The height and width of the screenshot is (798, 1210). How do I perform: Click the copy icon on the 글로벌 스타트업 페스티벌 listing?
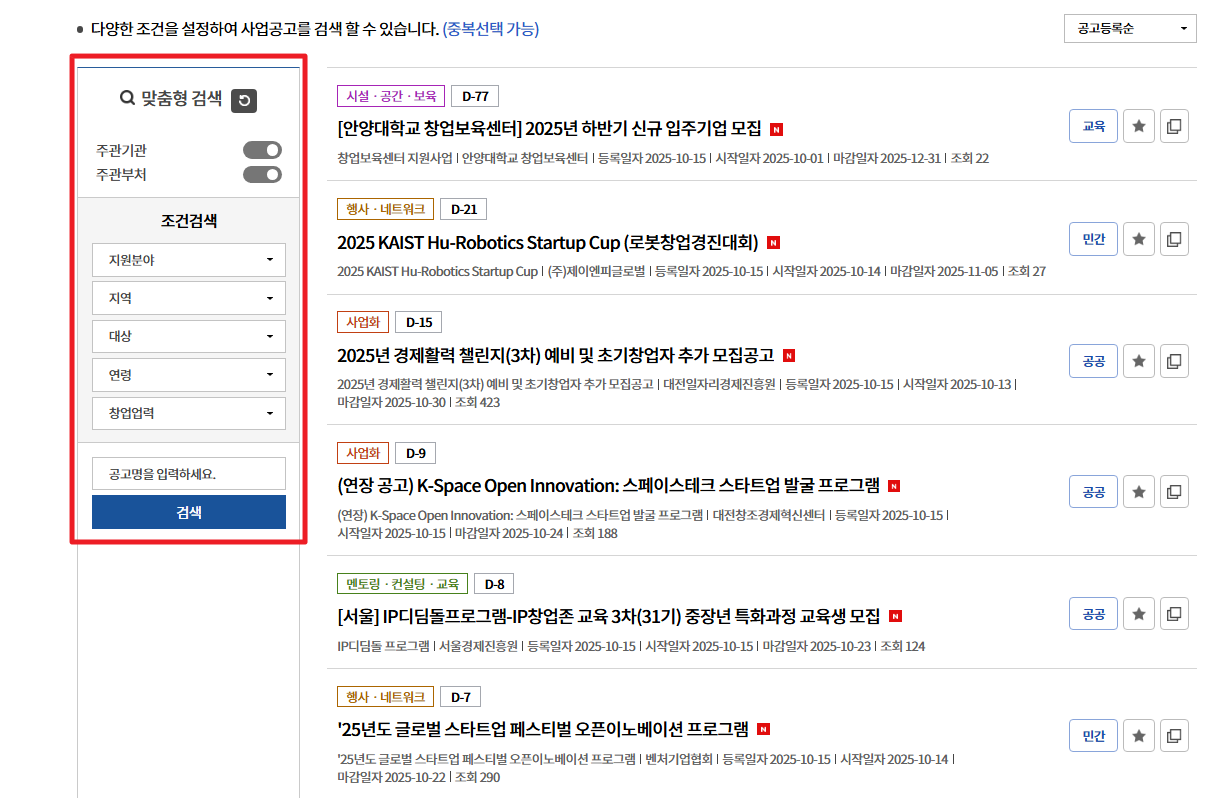(x=1174, y=735)
